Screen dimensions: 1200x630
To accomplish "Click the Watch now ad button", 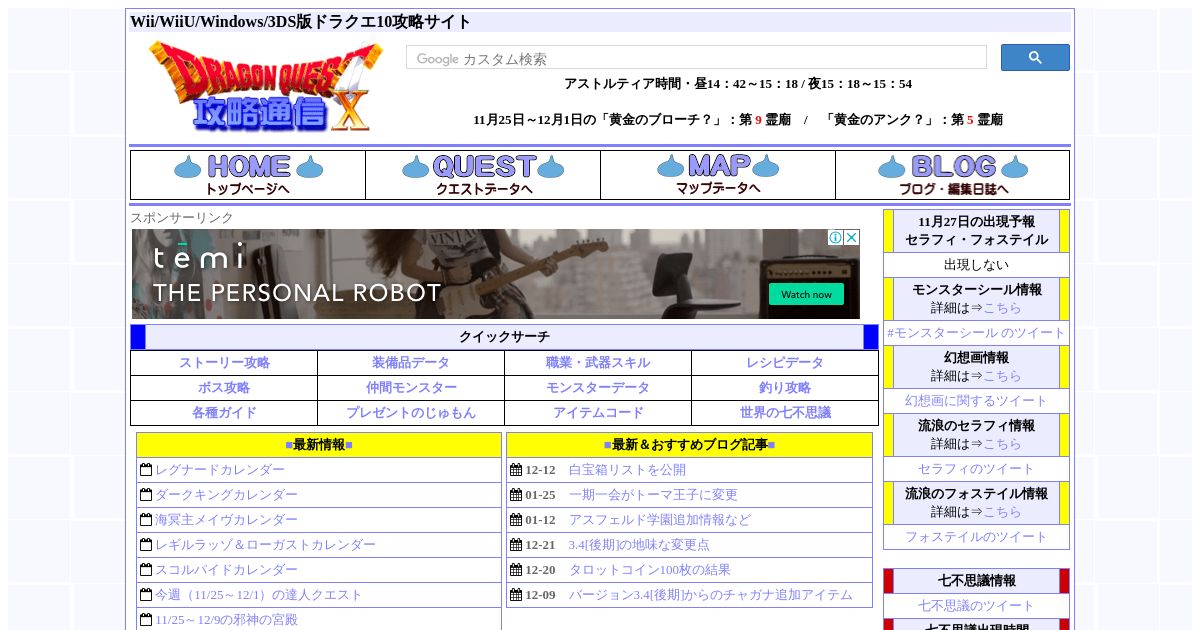I will tap(806, 294).
